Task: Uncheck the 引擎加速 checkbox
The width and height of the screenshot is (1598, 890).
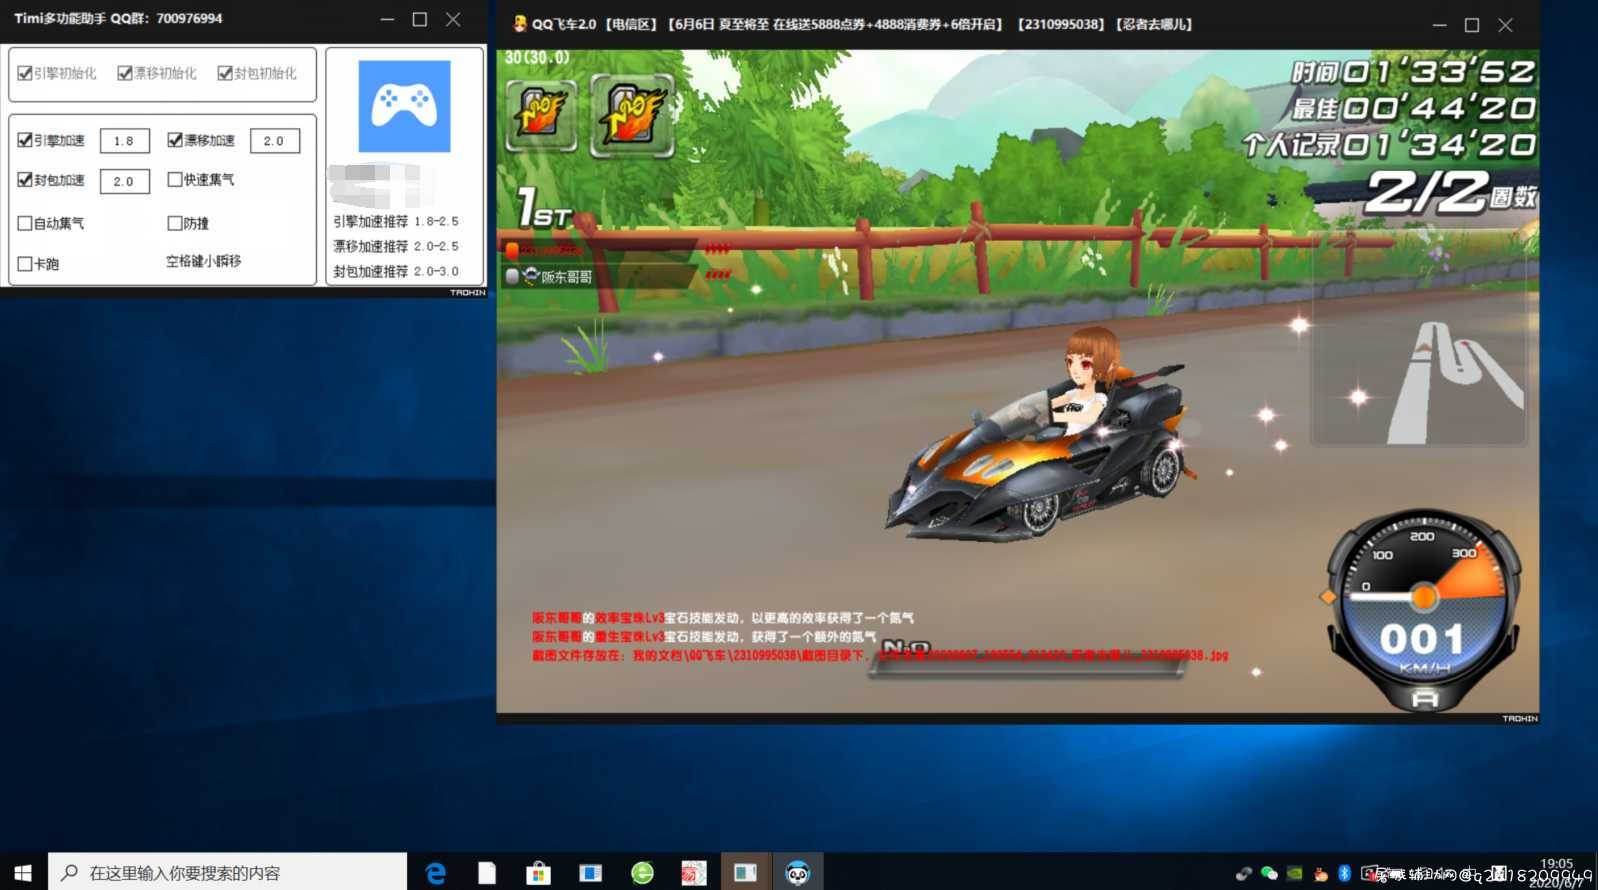Action: tap(25, 140)
